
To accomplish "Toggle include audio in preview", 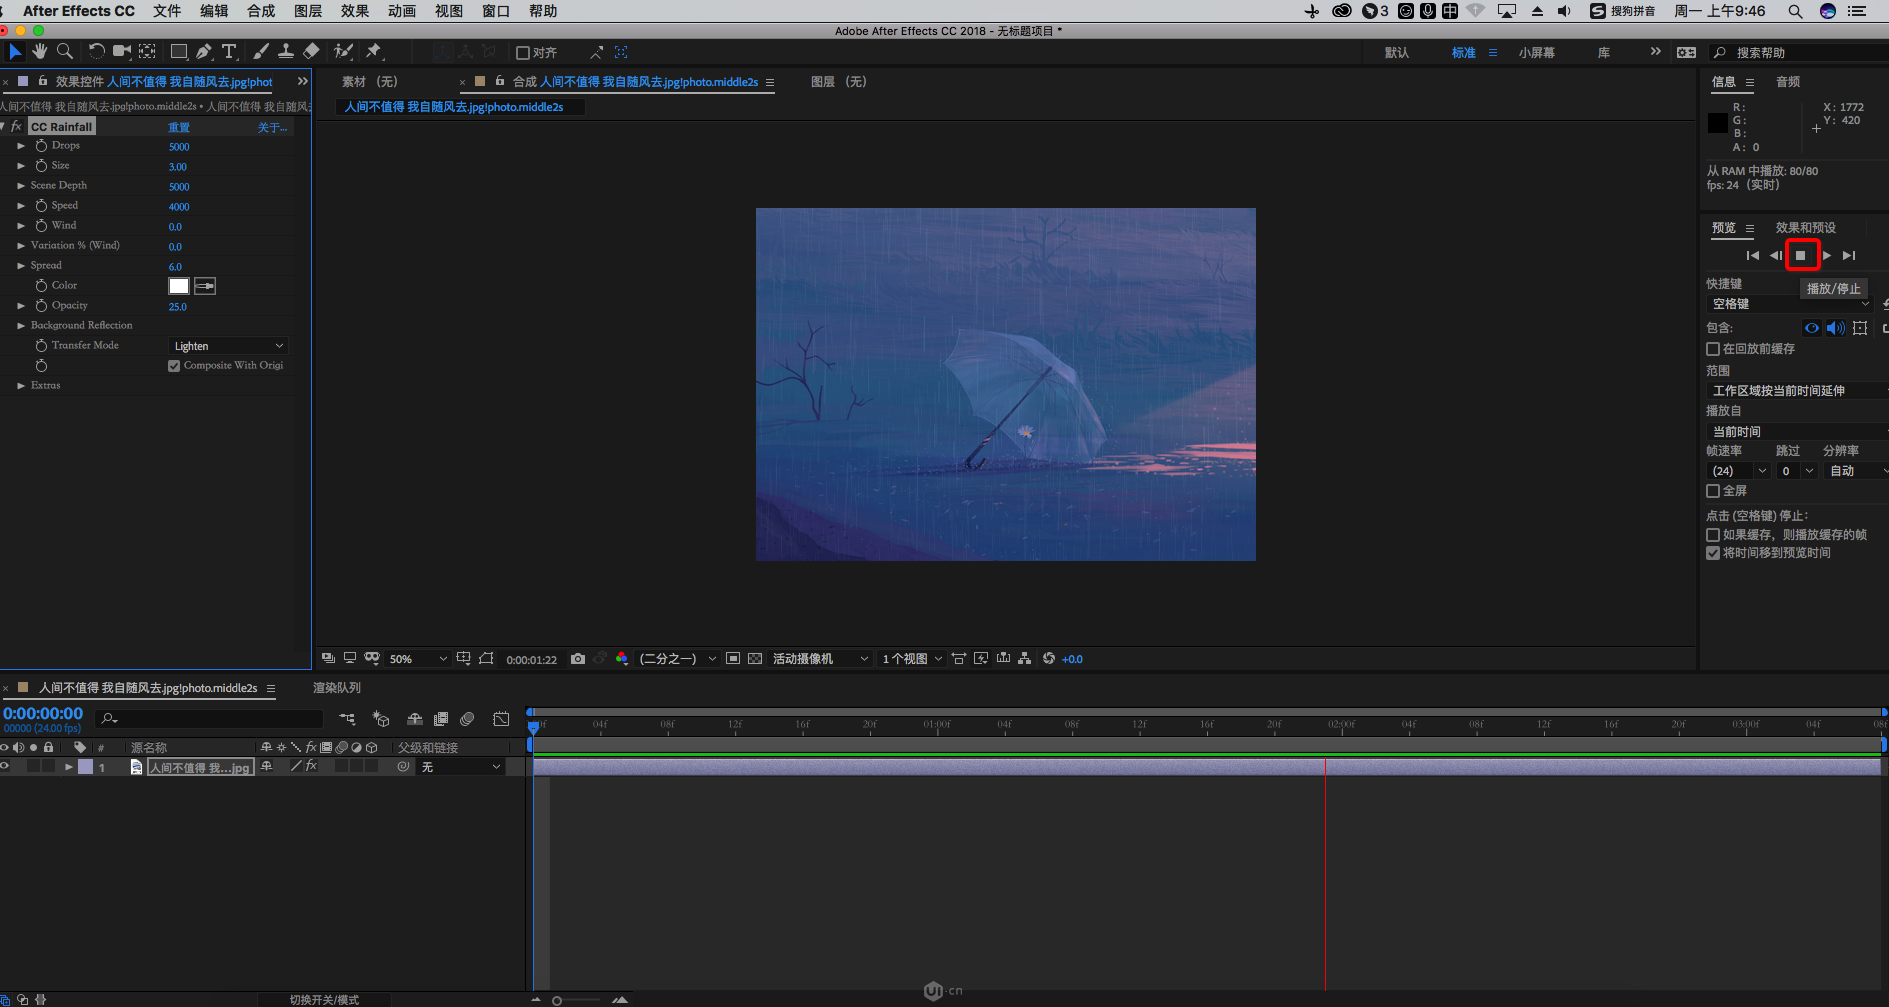I will point(1836,328).
